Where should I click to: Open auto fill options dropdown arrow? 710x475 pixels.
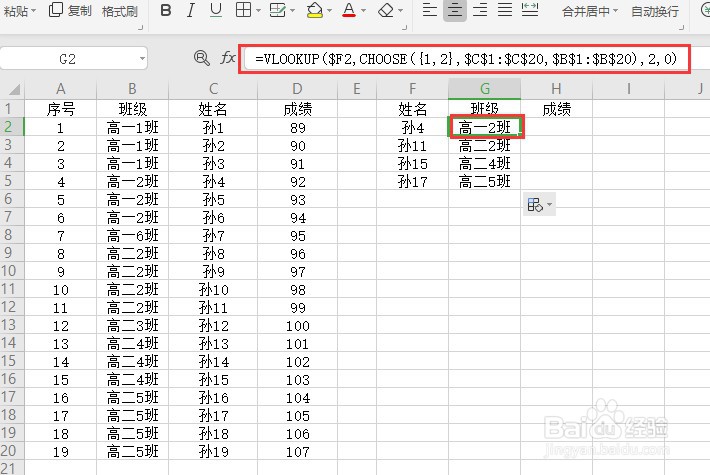[x=549, y=205]
